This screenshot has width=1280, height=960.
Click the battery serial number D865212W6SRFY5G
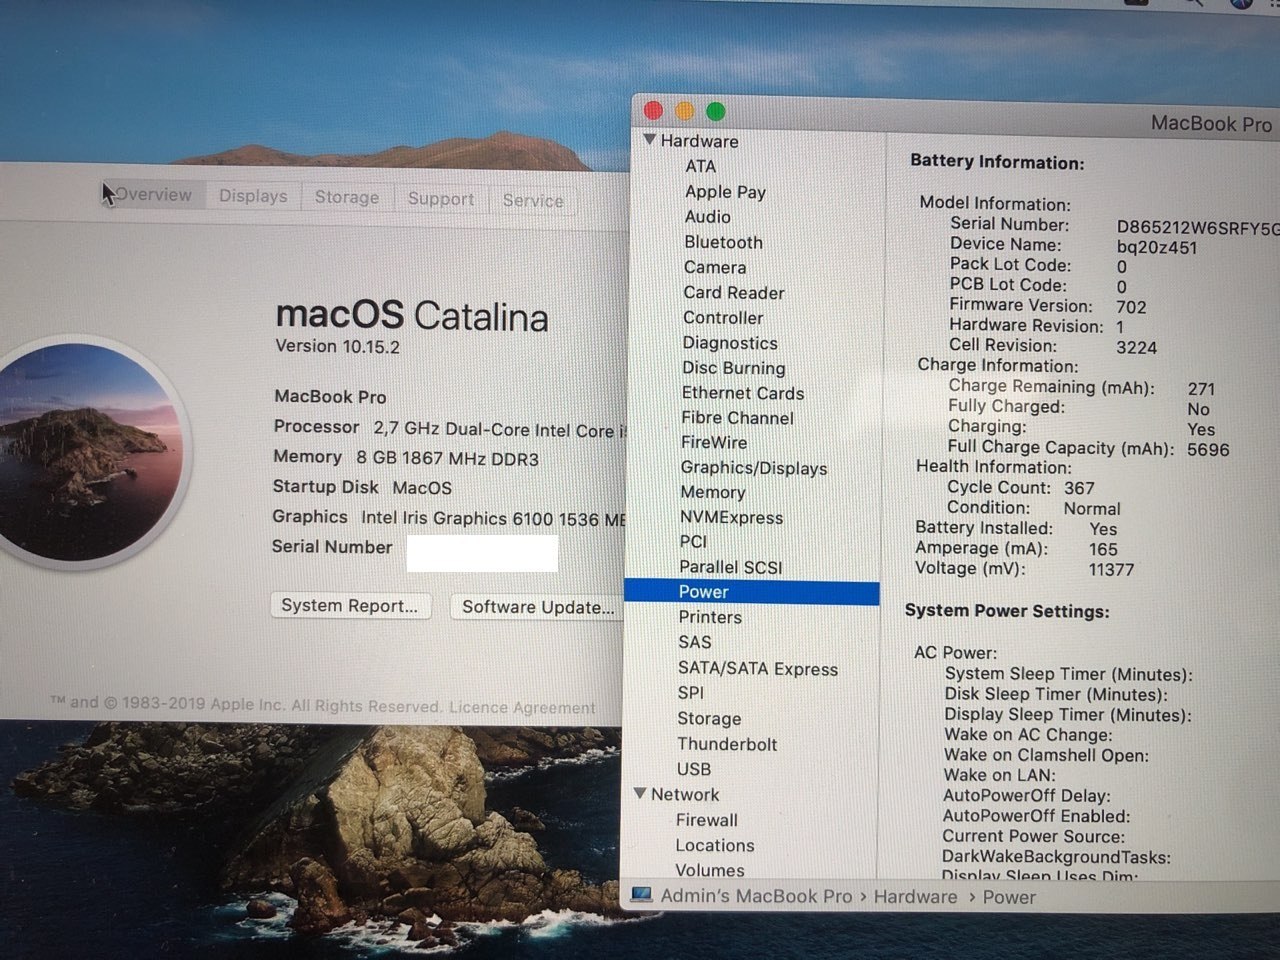1198,228
